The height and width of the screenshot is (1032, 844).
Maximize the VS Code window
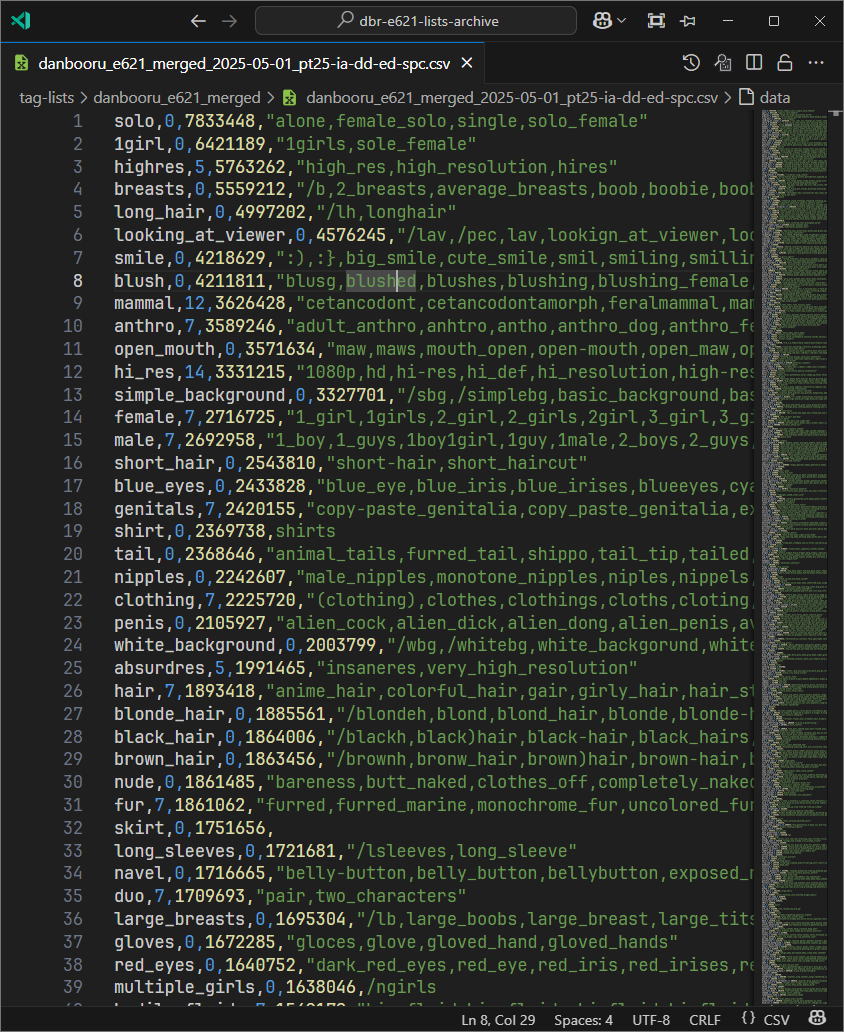pos(774,21)
